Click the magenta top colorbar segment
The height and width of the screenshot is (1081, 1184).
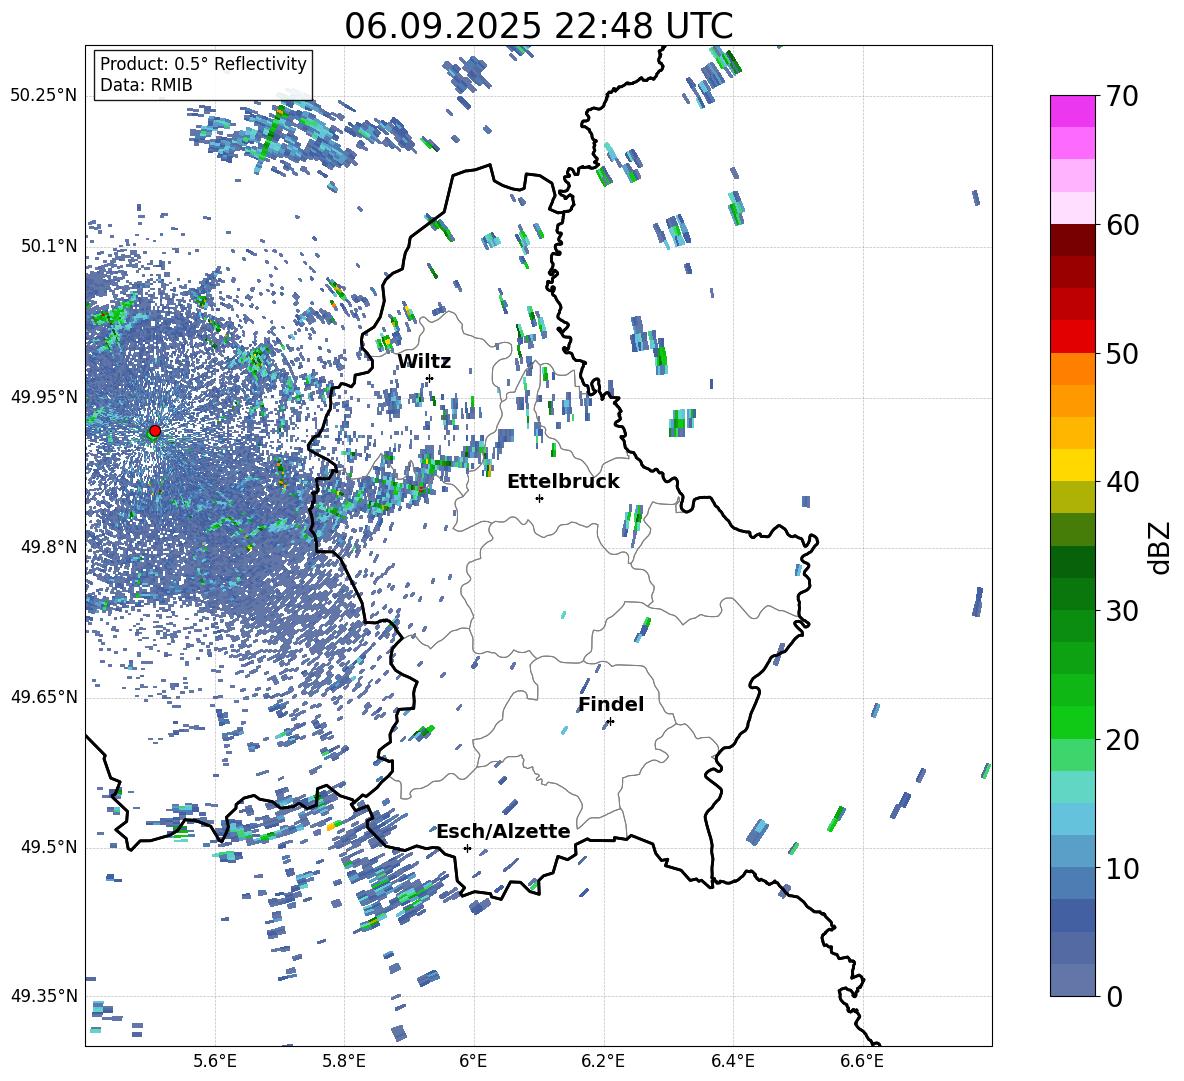pyautogui.click(x=1072, y=111)
